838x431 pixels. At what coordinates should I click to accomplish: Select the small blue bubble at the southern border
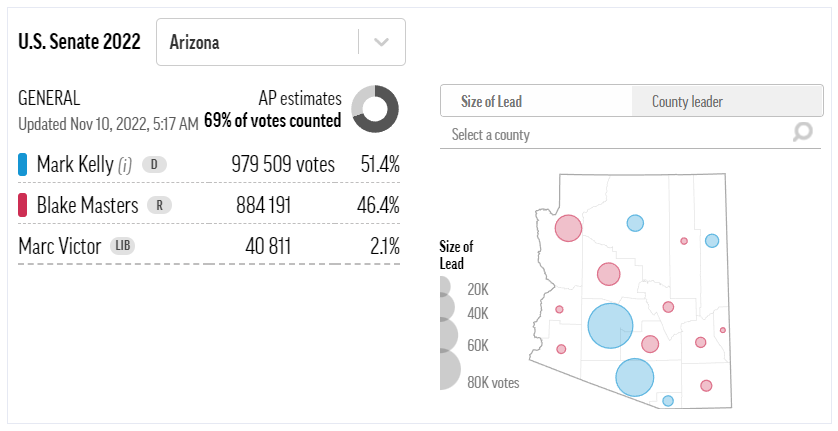click(668, 401)
